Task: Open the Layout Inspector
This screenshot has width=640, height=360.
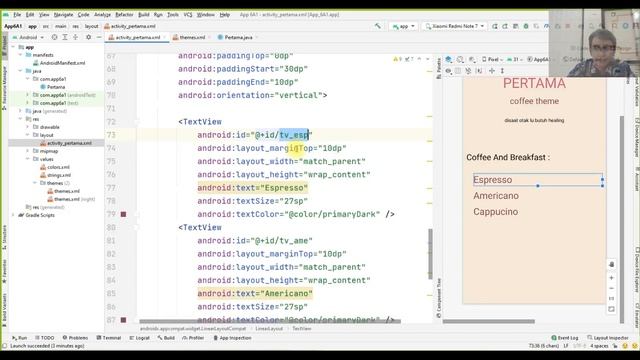Action: [x=608, y=338]
